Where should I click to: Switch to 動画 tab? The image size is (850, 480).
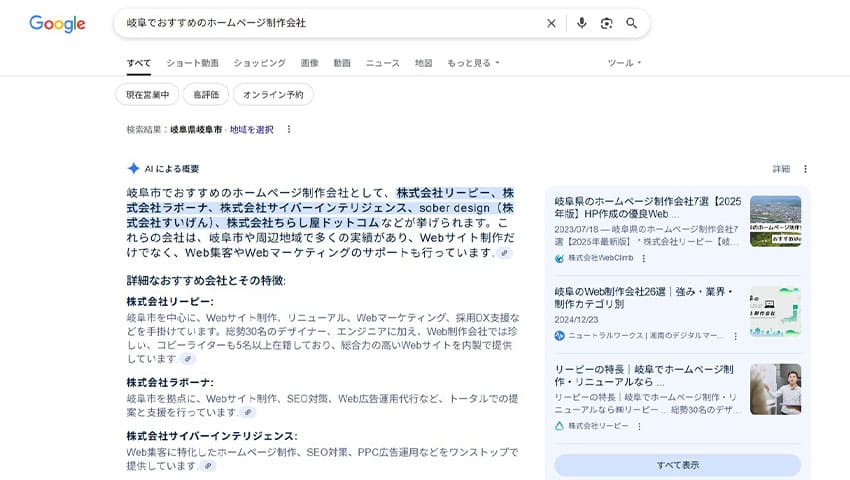342,63
